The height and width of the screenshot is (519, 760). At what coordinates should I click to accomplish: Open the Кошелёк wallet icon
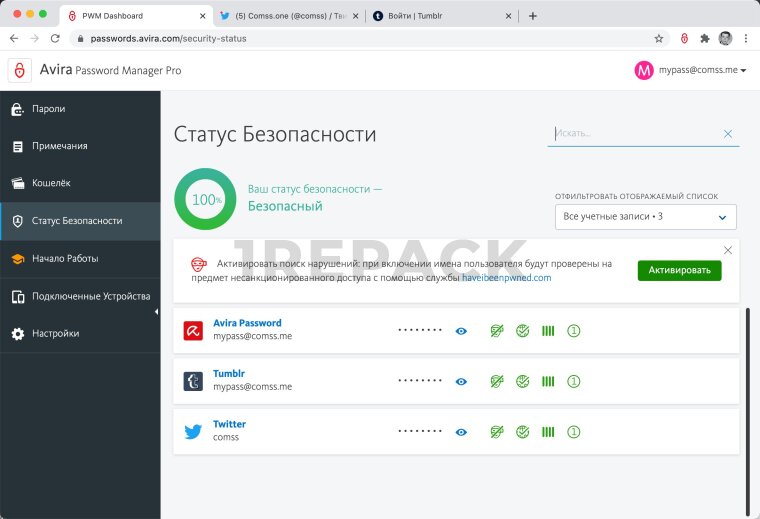point(18,183)
